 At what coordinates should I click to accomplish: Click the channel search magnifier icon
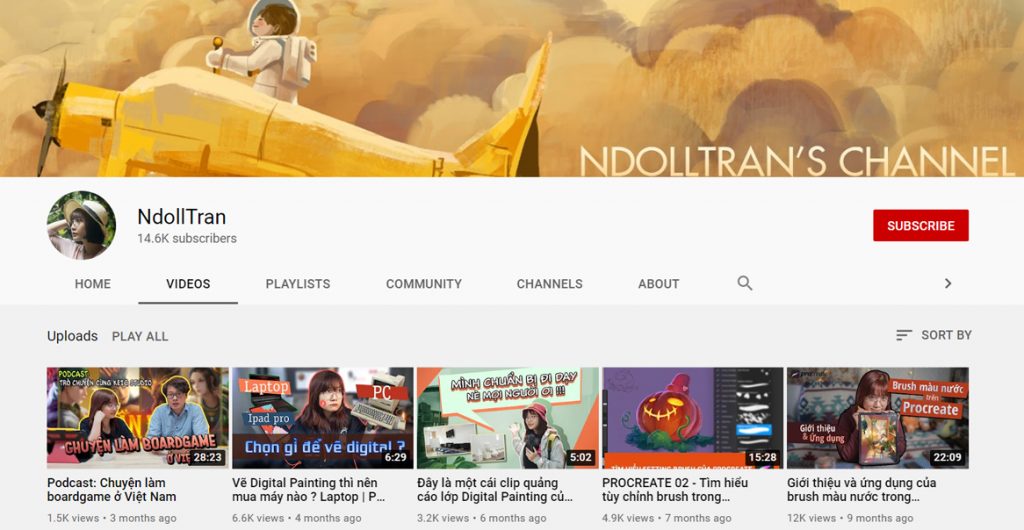(x=744, y=283)
